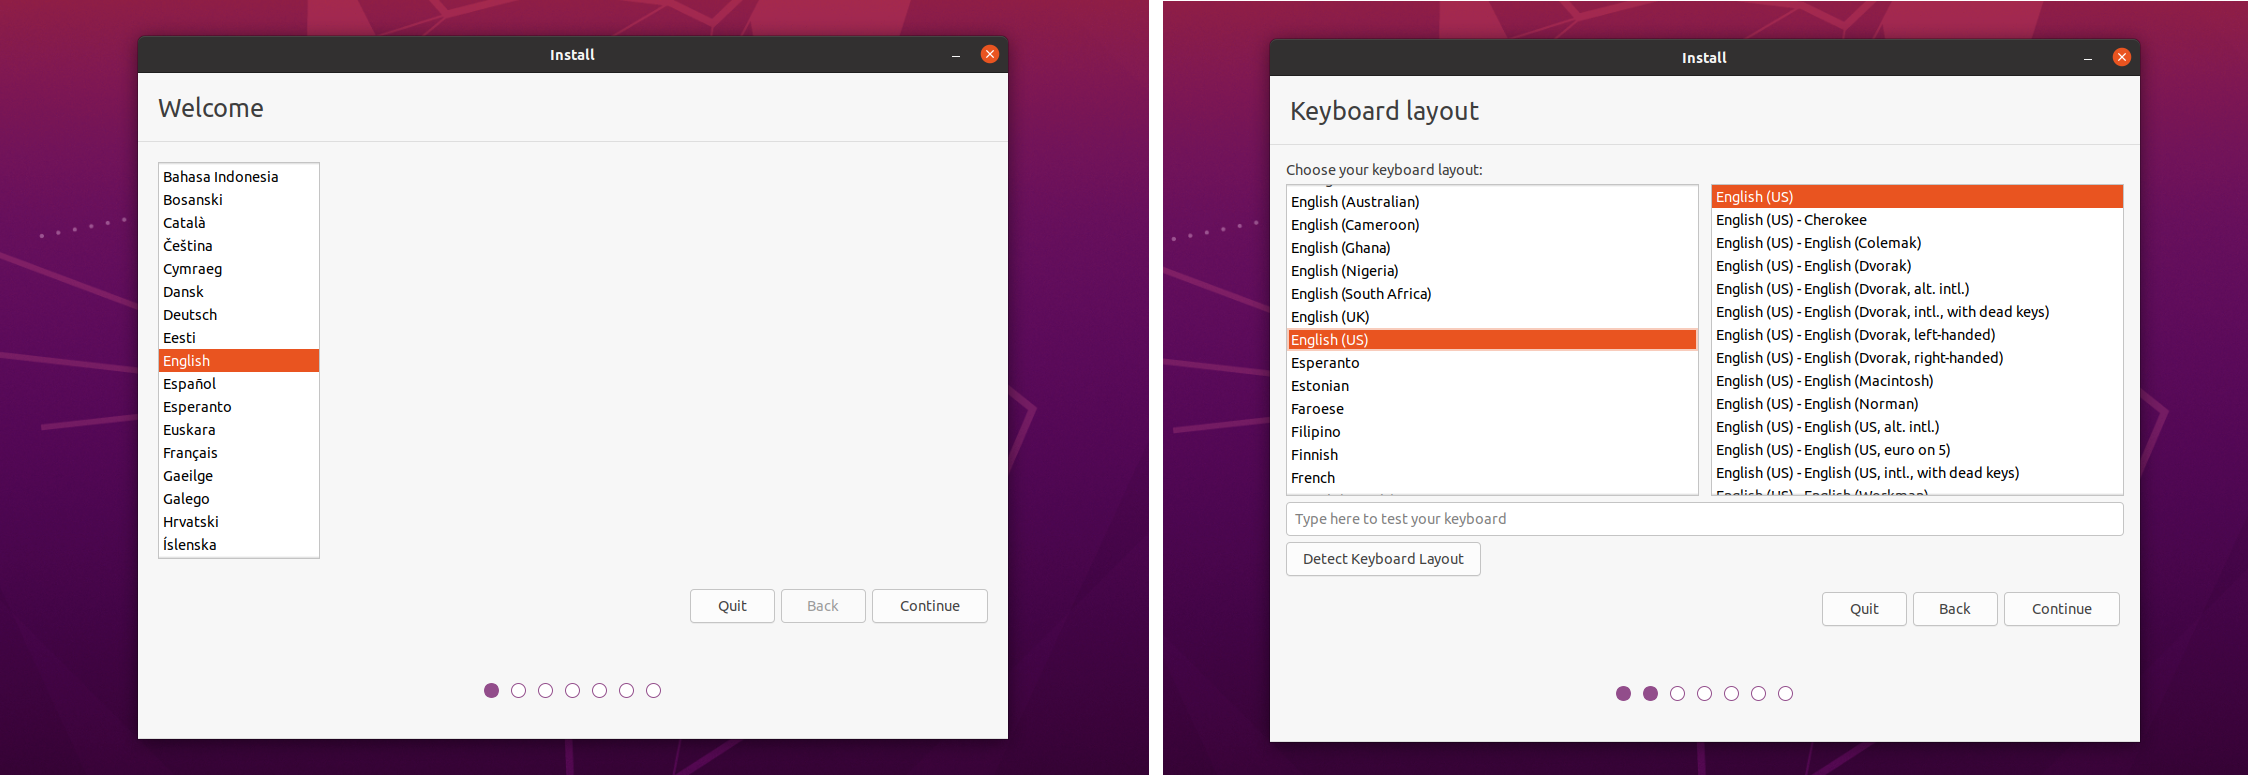Select Bahasa Indonesia in Welcome language list
The width and height of the screenshot is (2248, 775).
239,177
